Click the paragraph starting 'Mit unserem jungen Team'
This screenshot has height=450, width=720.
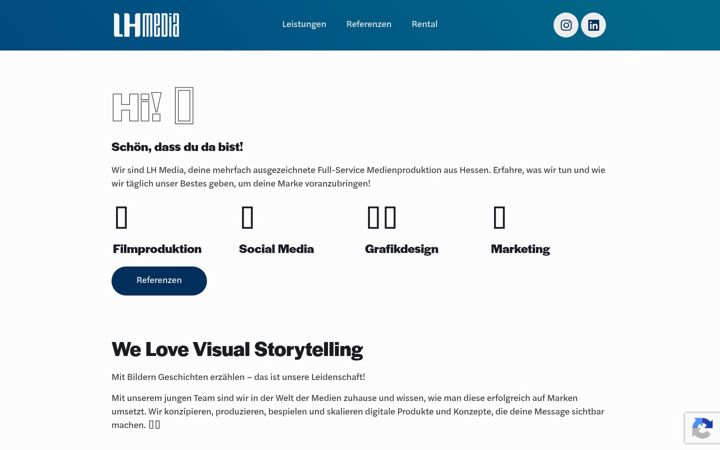coord(358,411)
